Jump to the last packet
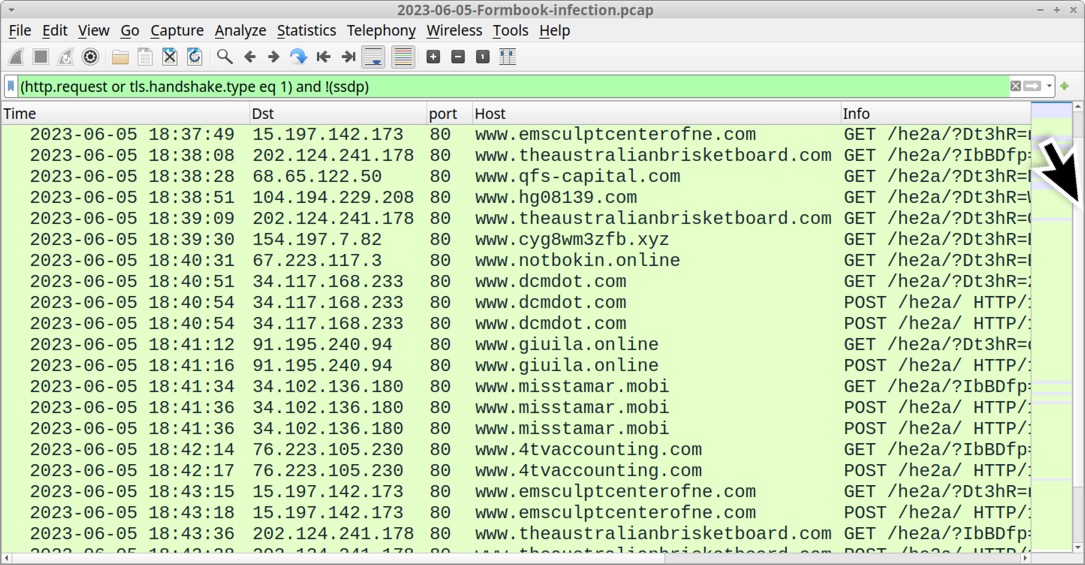1085x565 pixels. pyautogui.click(x=348, y=57)
